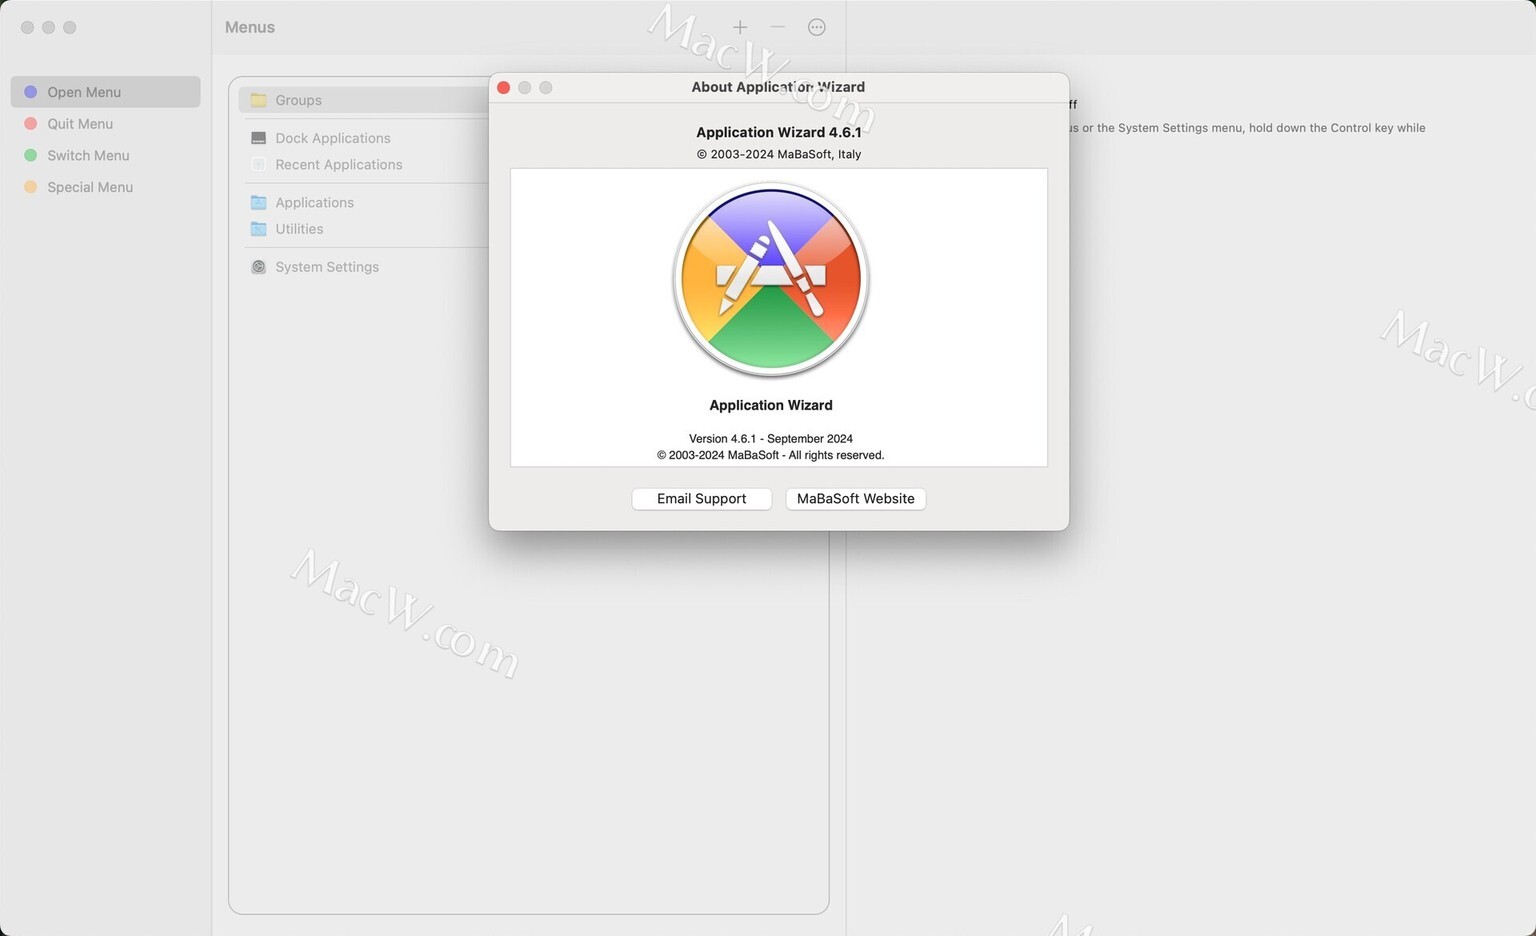Select System Settings in the Menus list
The image size is (1536, 936).
pyautogui.click(x=364, y=267)
